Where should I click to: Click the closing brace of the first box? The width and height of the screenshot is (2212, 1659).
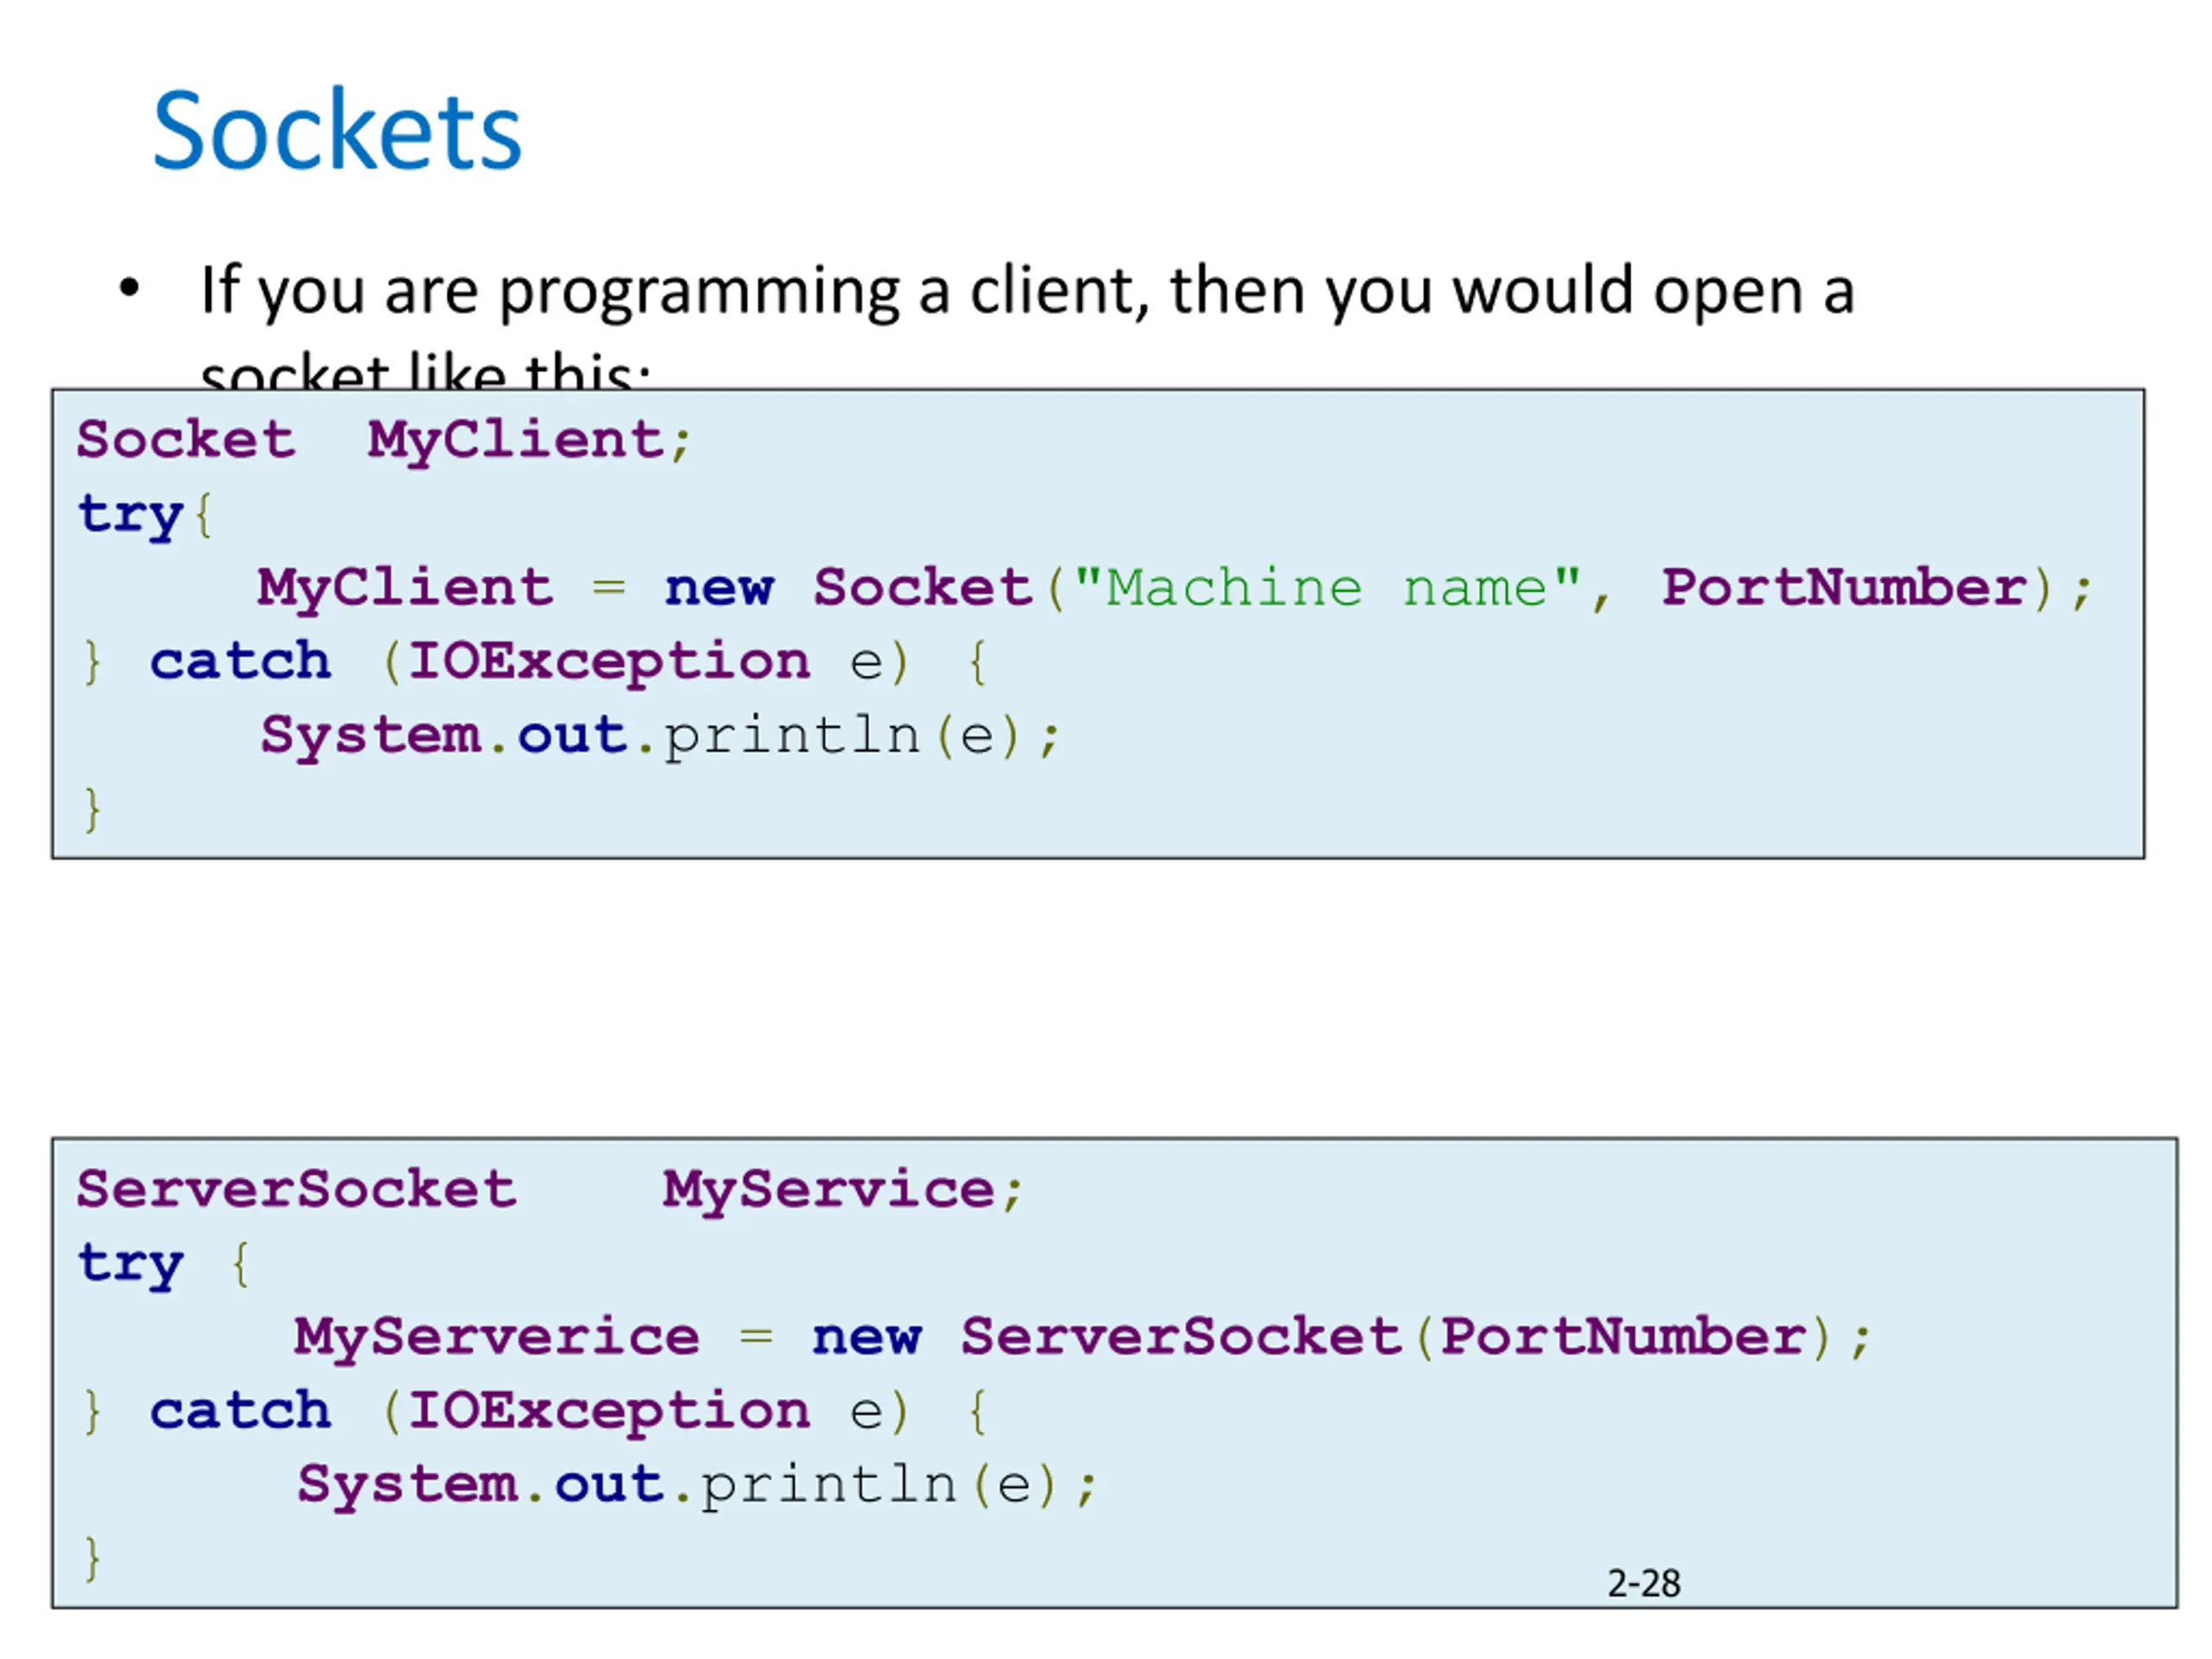click(x=93, y=809)
